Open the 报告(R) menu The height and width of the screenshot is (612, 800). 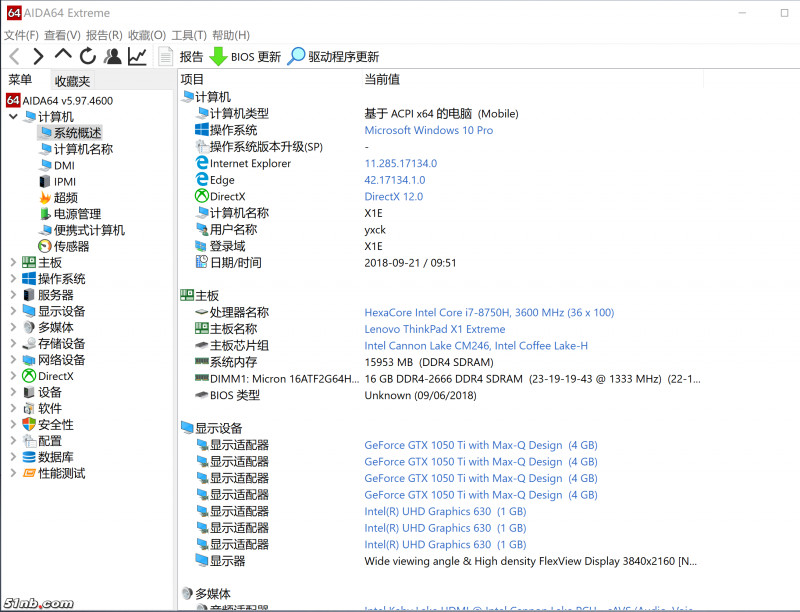104,35
